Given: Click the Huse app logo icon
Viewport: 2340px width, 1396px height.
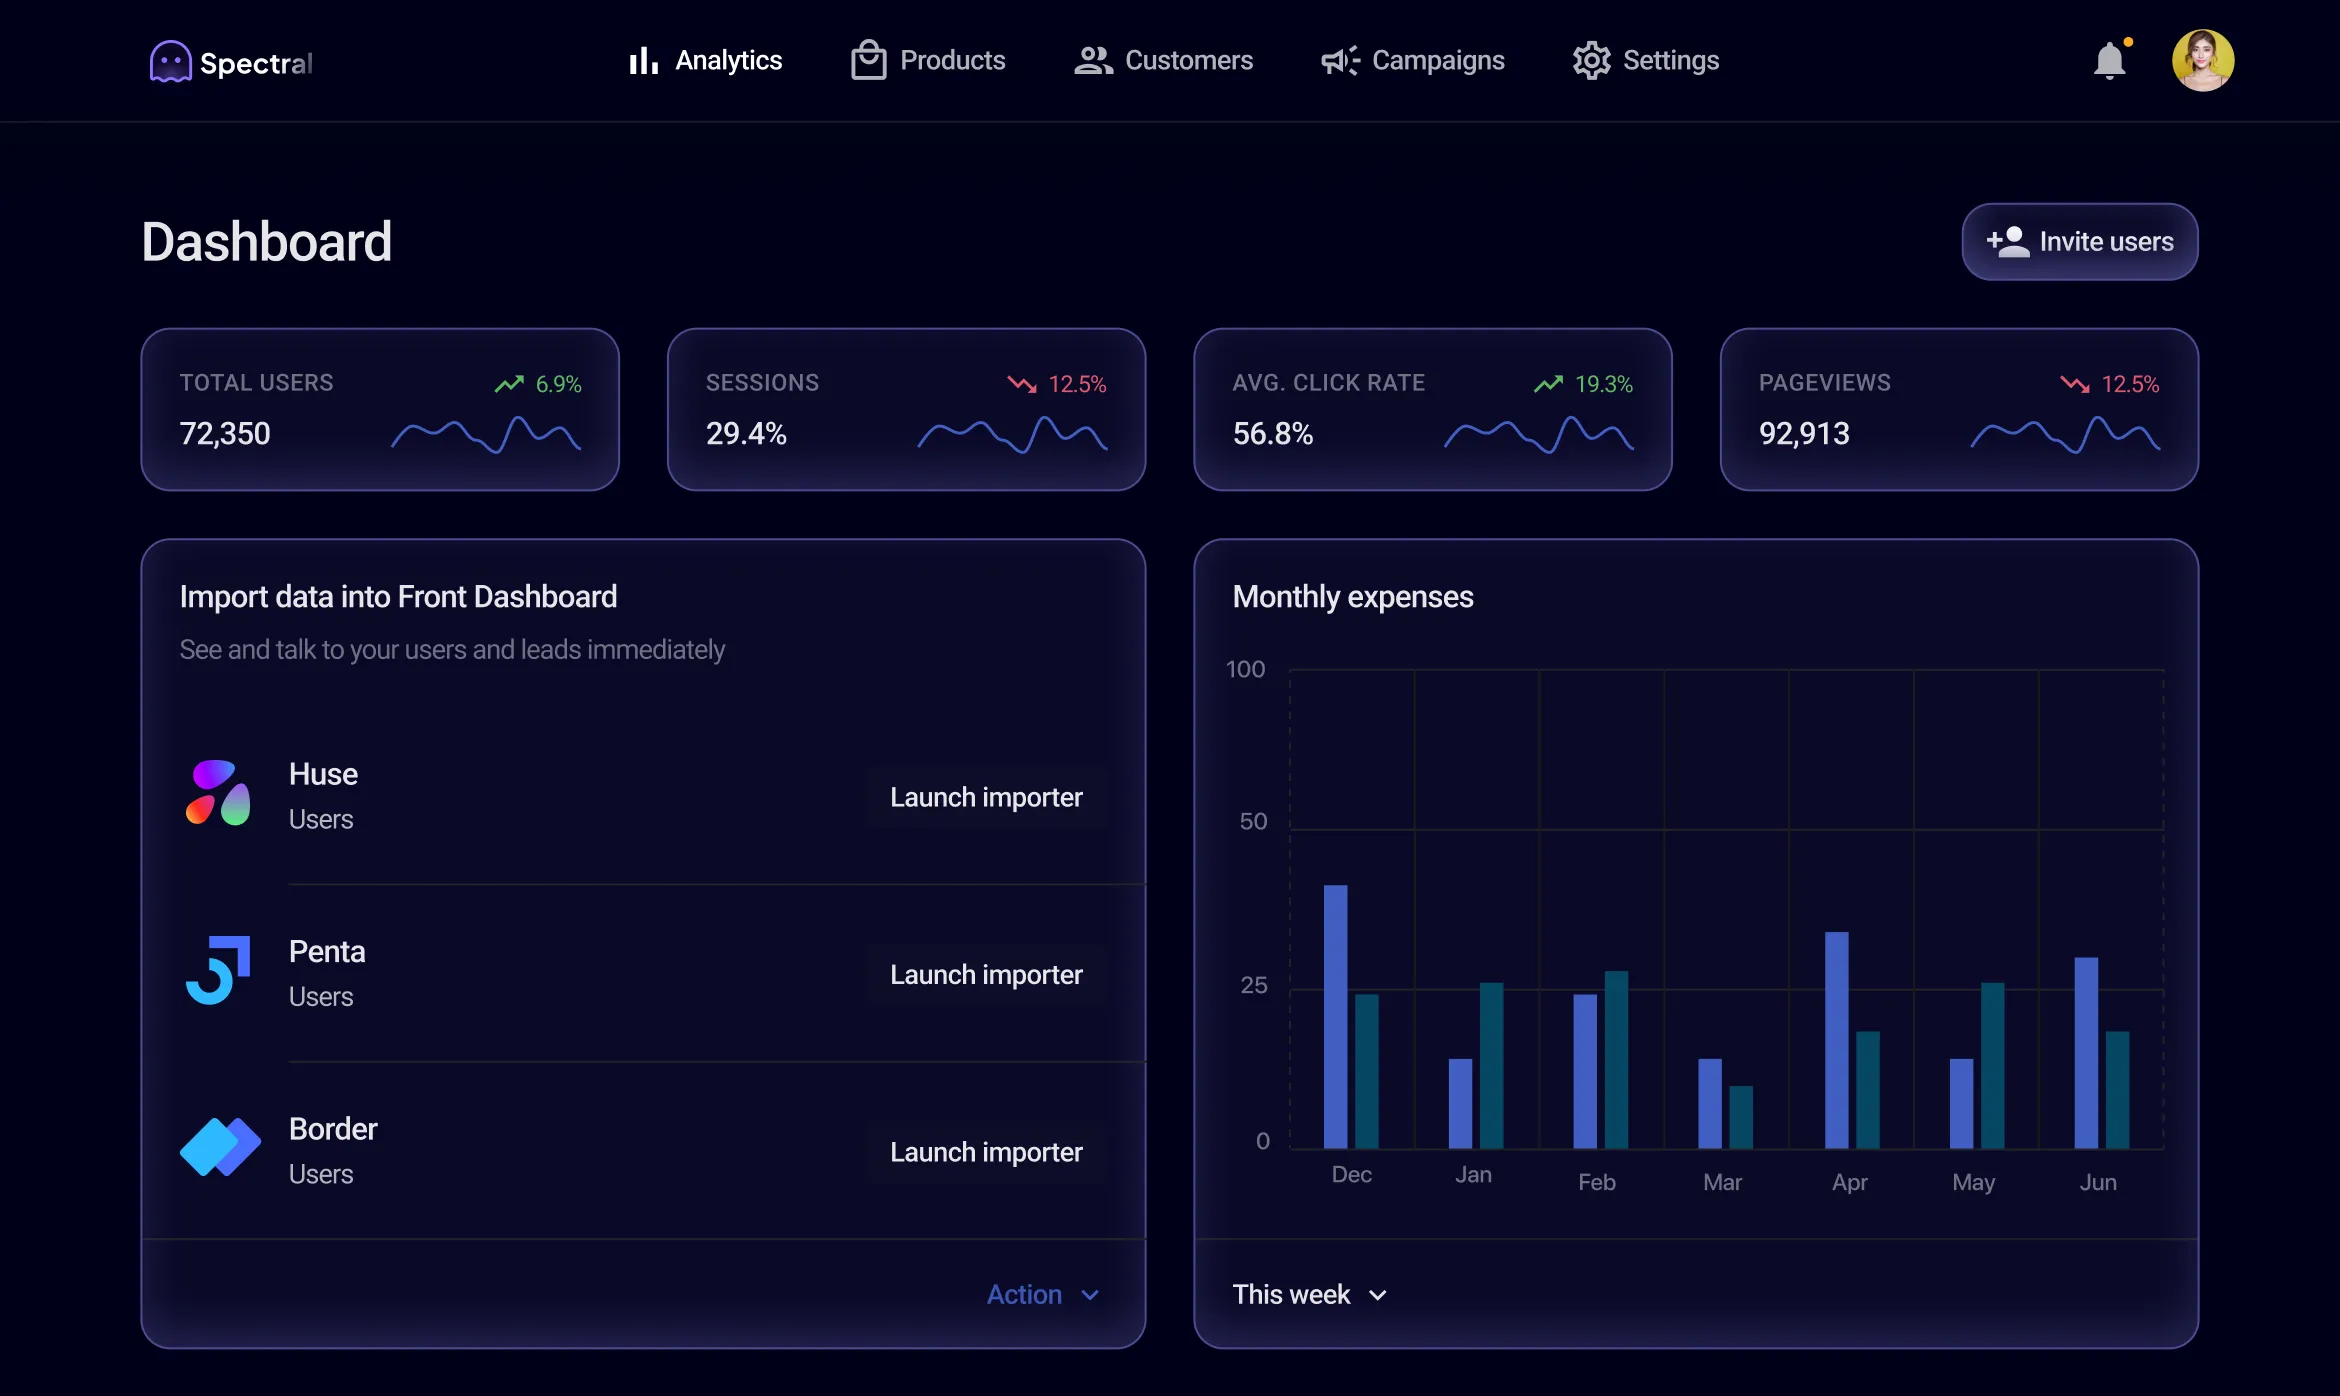Looking at the screenshot, I should (x=218, y=793).
